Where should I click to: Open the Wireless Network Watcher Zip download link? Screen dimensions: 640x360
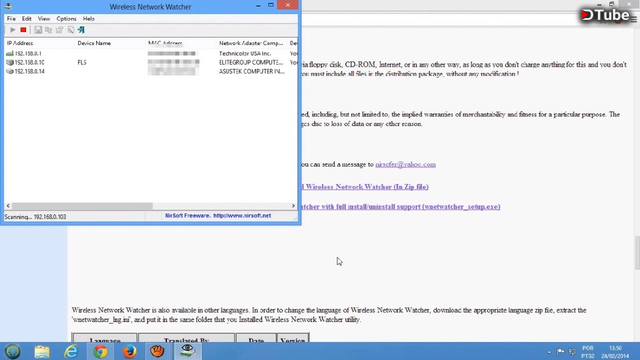coord(364,187)
